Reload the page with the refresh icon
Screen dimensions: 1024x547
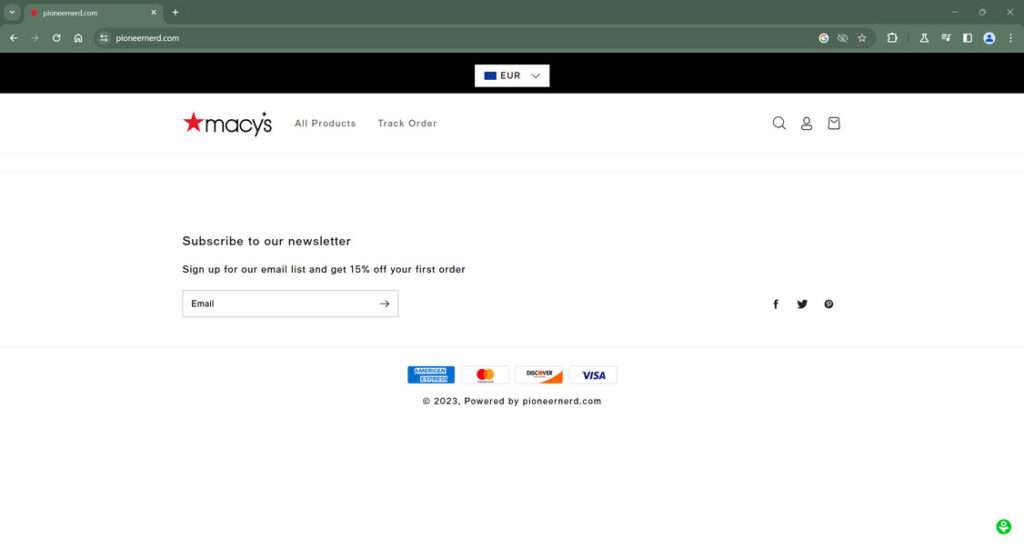57,38
